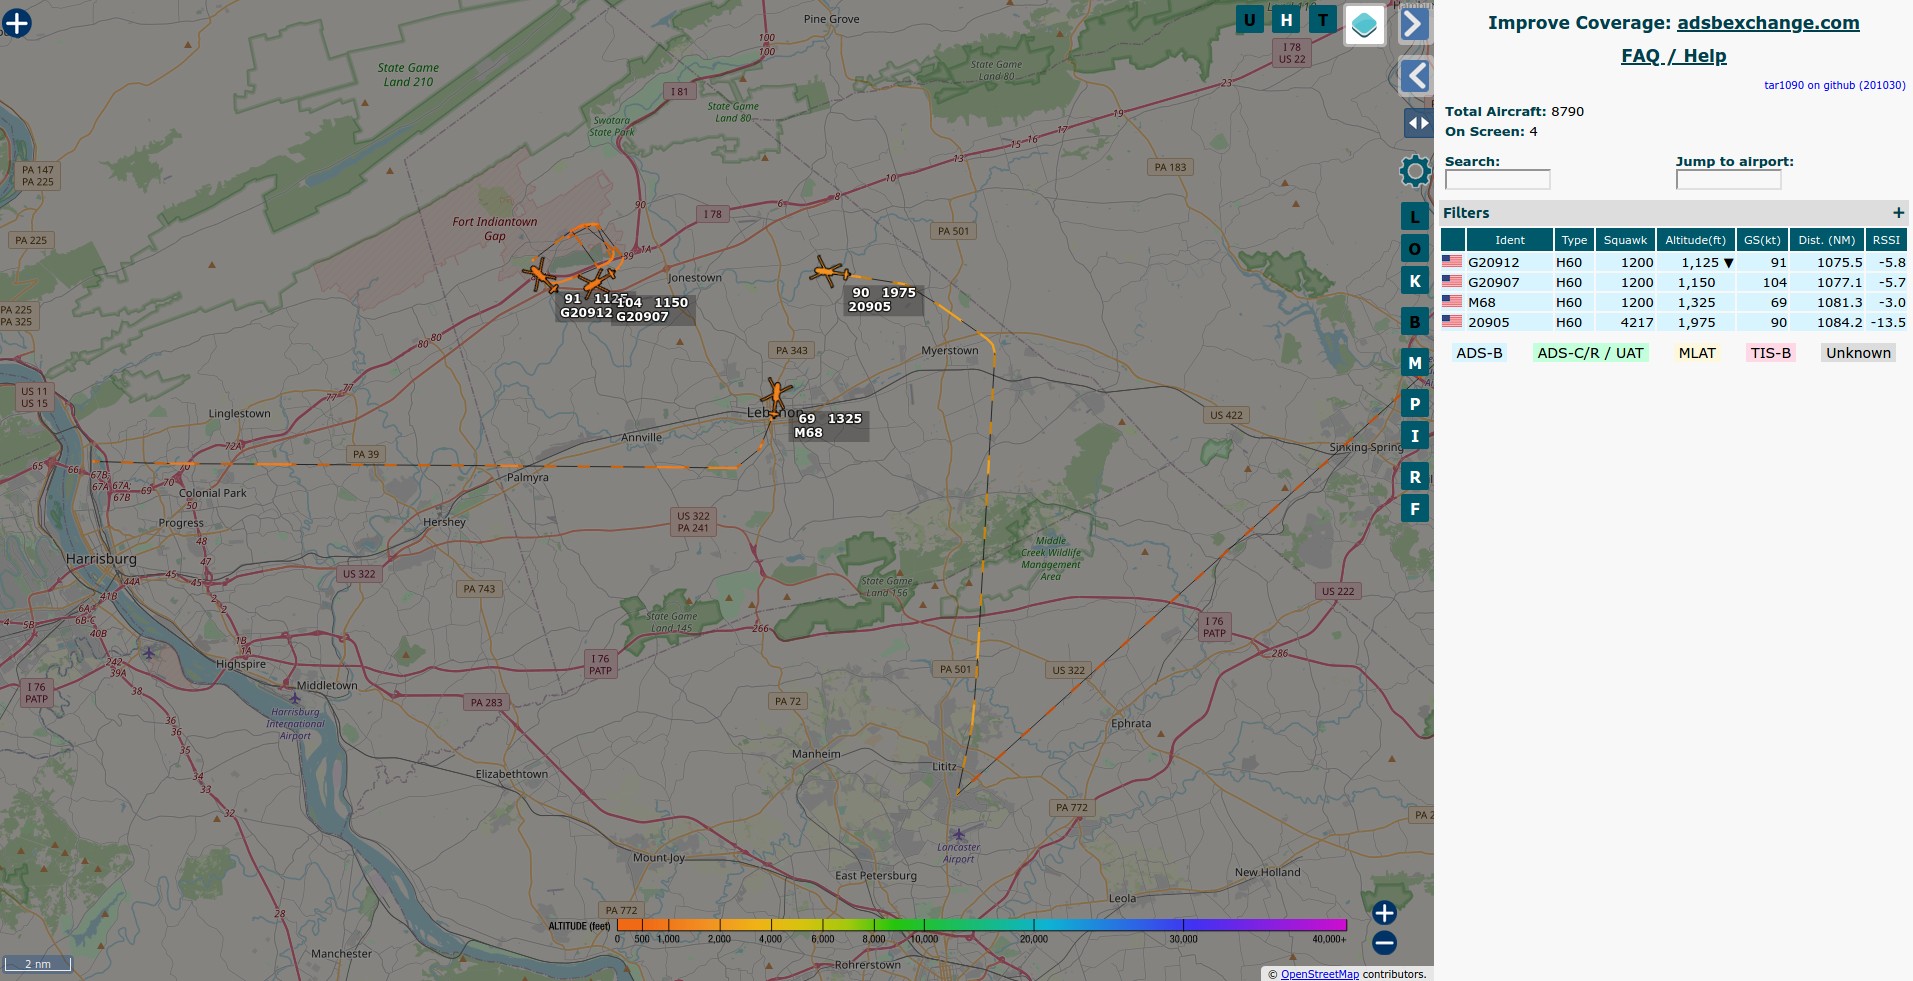The image size is (1913, 981).
Task: Sort table by RSSI column
Action: pyautogui.click(x=1886, y=240)
